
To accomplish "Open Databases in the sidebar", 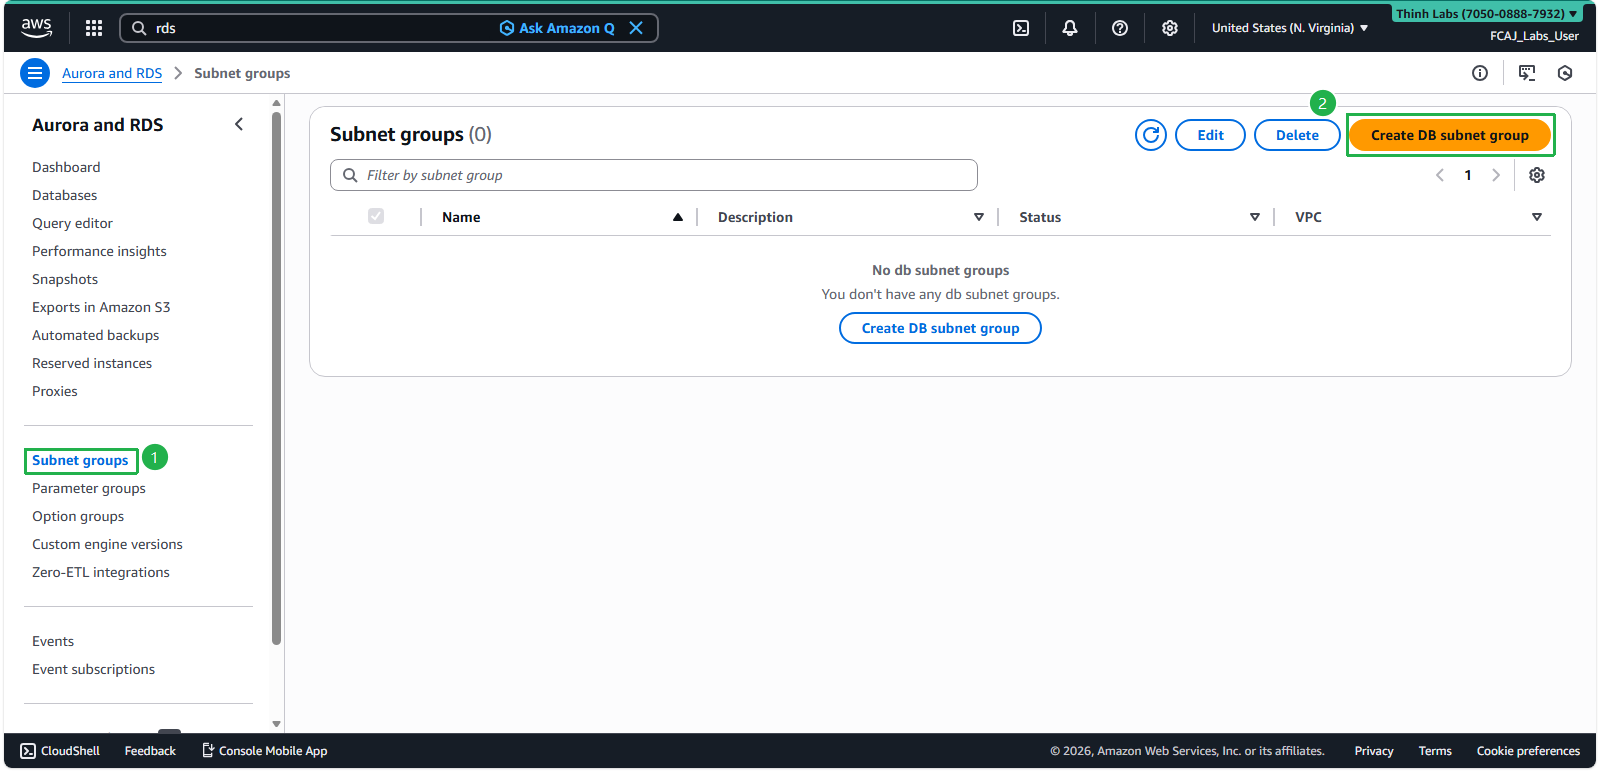I will coord(65,195).
